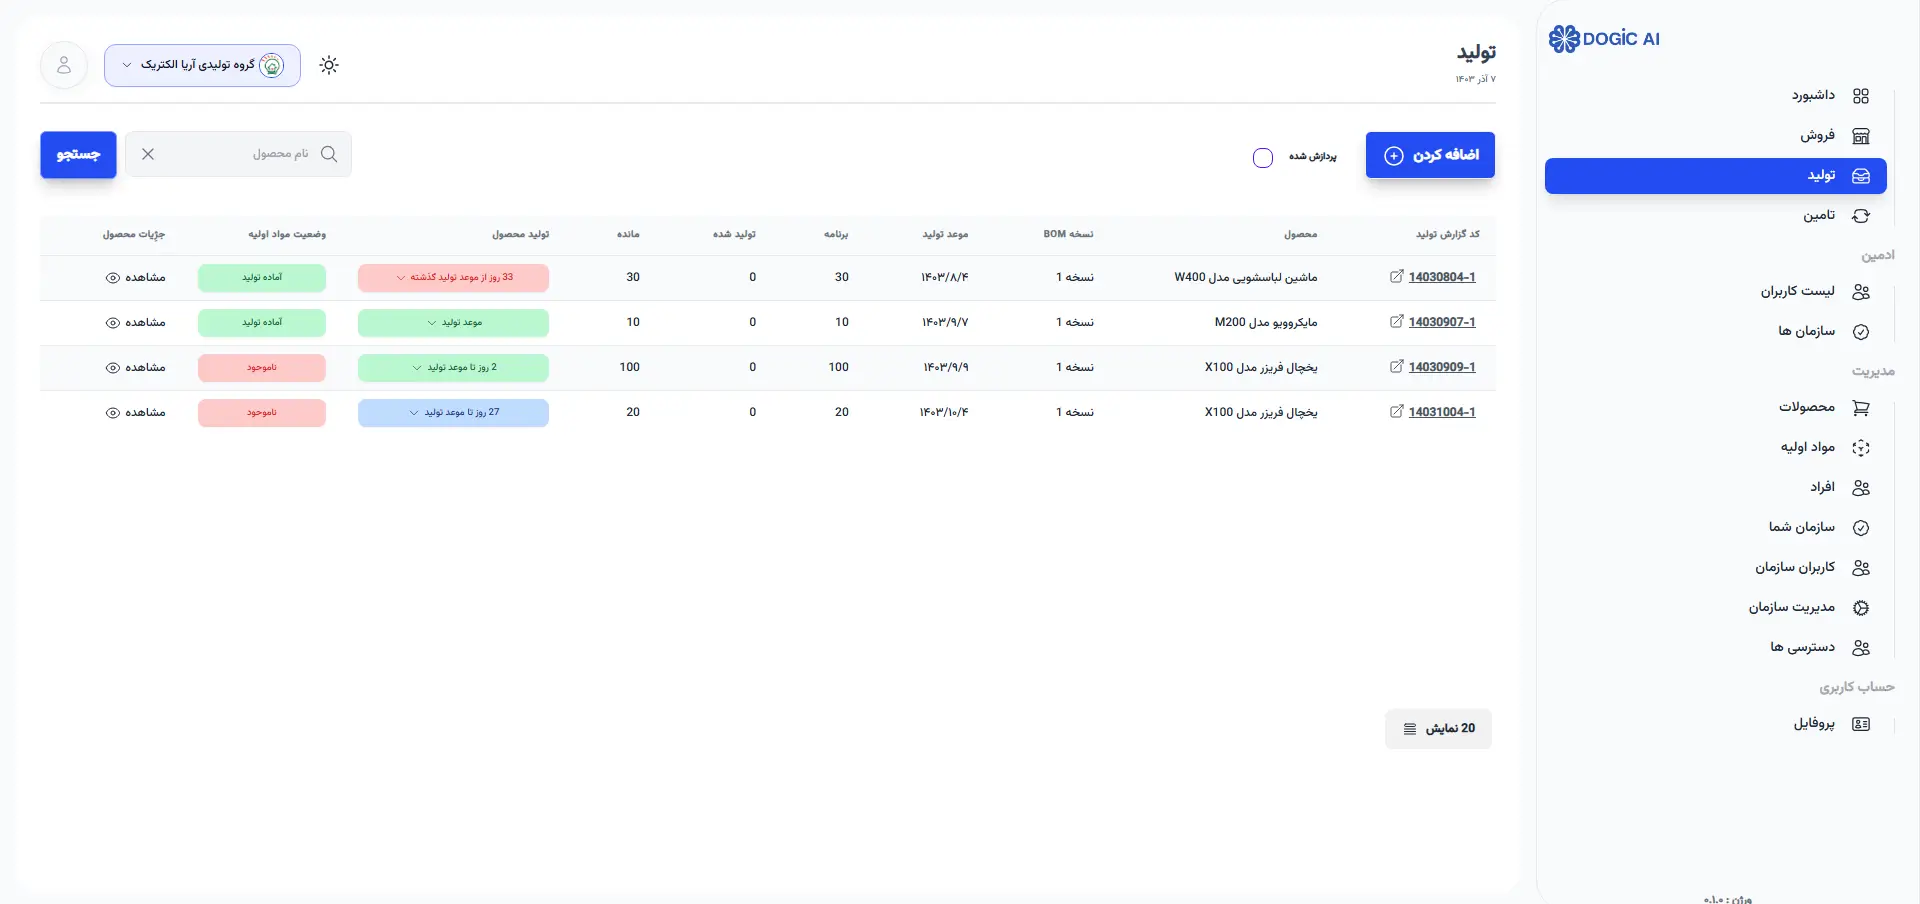This screenshot has width=1920, height=904.
Task: Click list icon in 20 نمایش button
Action: (1410, 729)
